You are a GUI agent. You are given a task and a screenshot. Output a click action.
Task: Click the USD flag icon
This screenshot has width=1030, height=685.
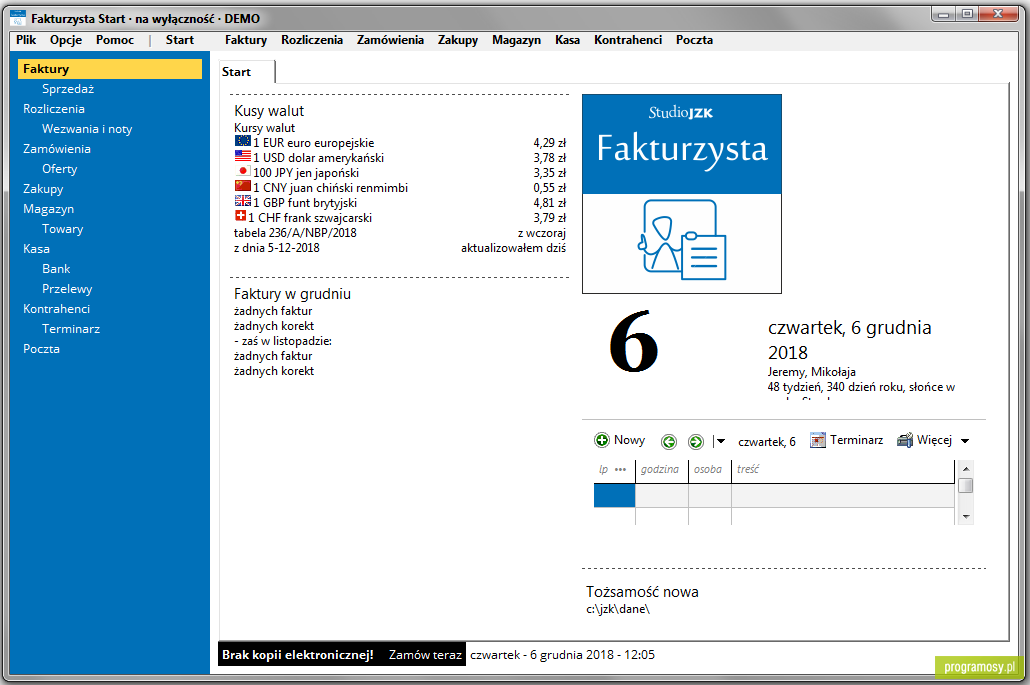point(242,156)
